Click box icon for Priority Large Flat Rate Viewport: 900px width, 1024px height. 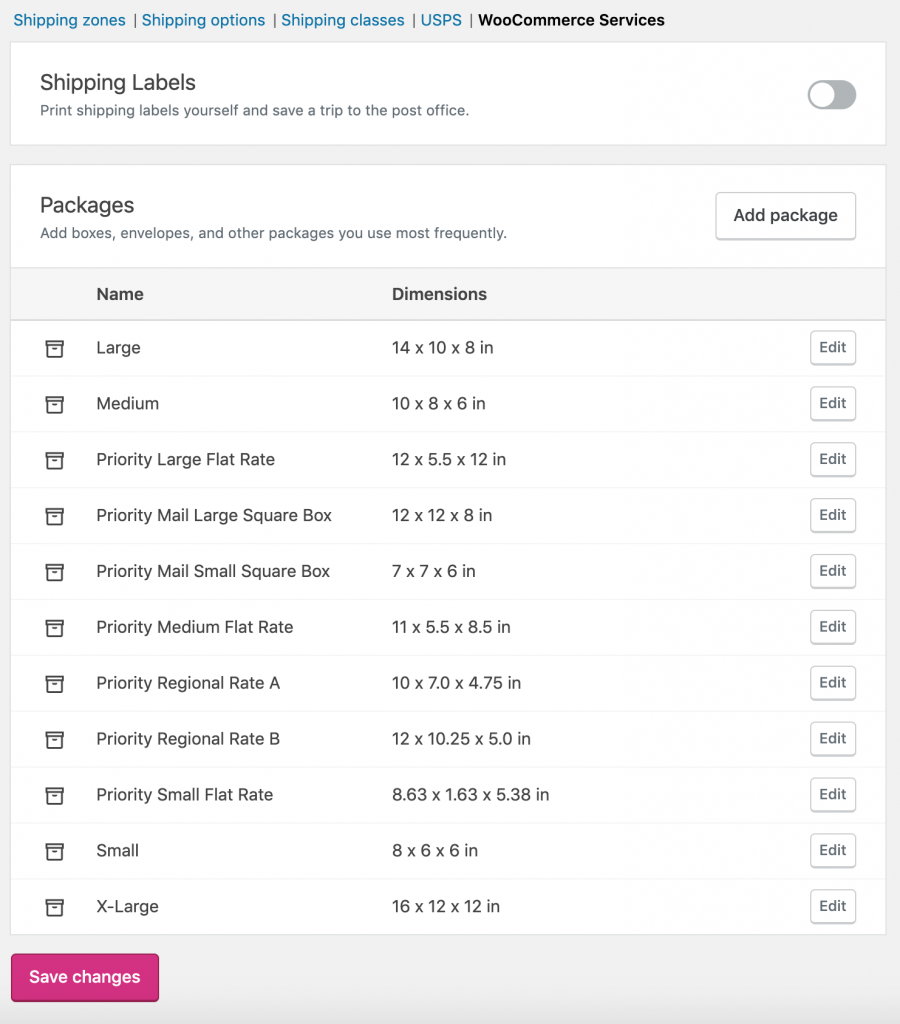point(55,460)
